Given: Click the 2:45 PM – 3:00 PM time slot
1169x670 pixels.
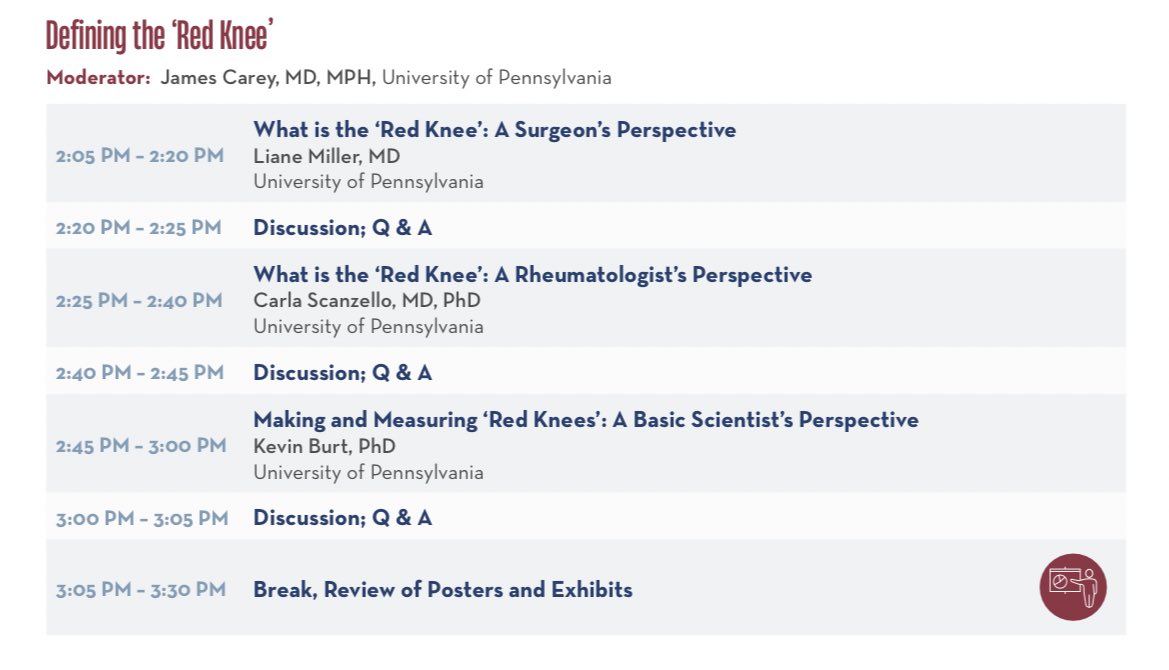Looking at the screenshot, I should click(141, 446).
